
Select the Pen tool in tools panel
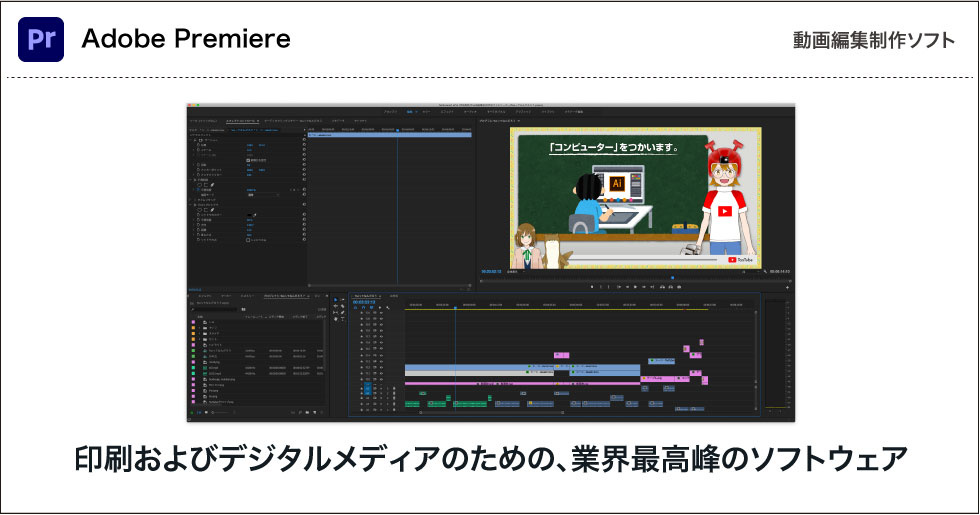pyautogui.click(x=342, y=312)
